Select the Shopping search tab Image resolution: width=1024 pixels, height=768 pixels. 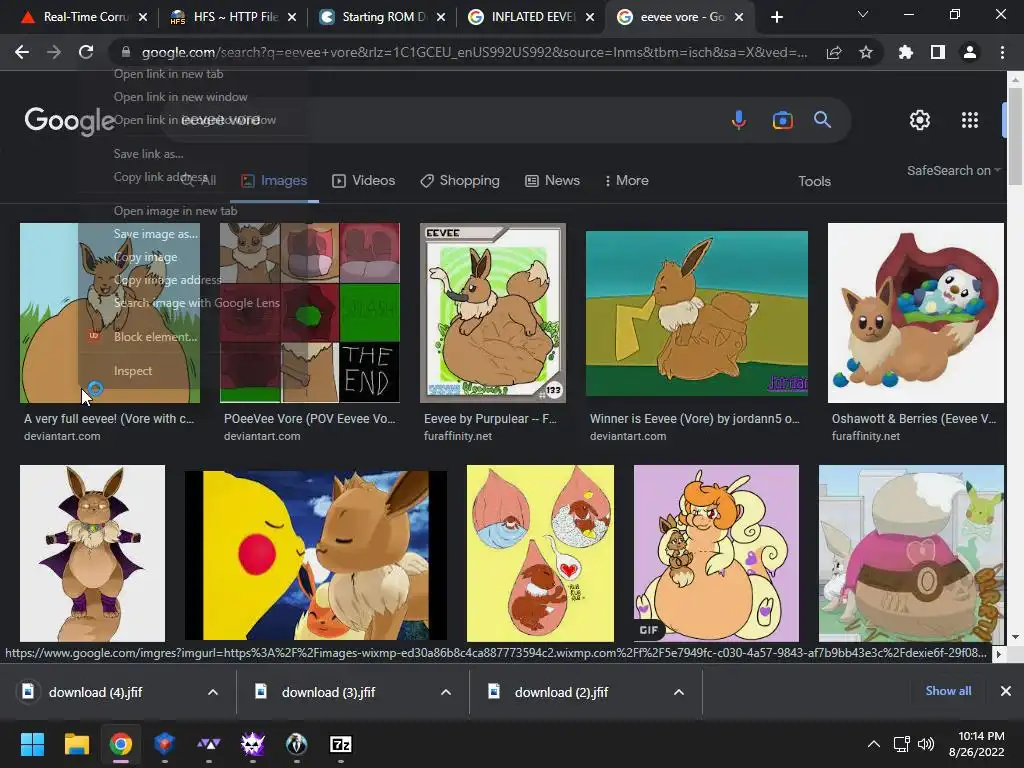[460, 180]
